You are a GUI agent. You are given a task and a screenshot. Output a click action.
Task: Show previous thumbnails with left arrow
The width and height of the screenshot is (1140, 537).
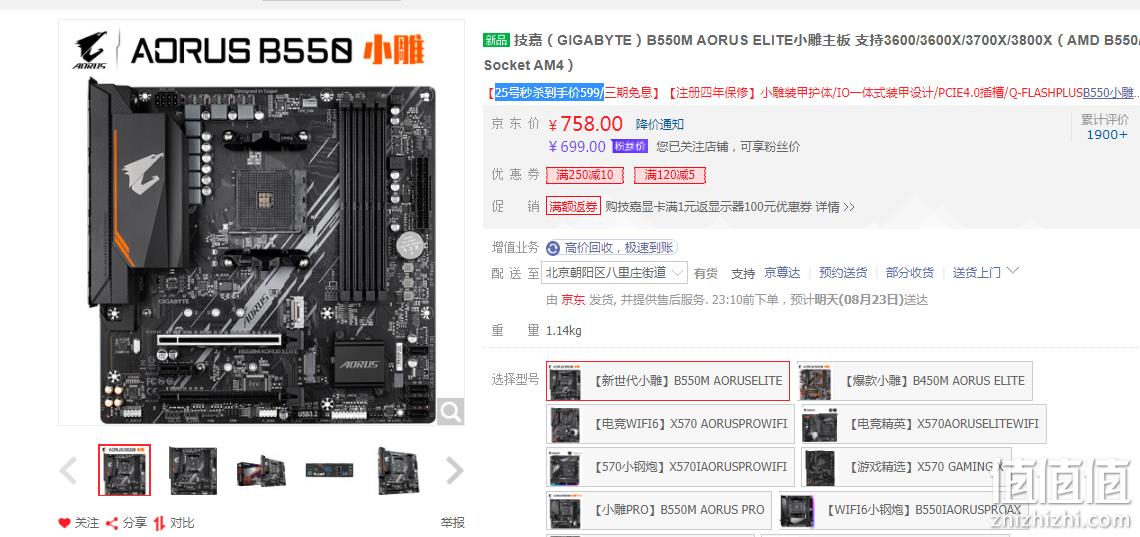[68, 470]
